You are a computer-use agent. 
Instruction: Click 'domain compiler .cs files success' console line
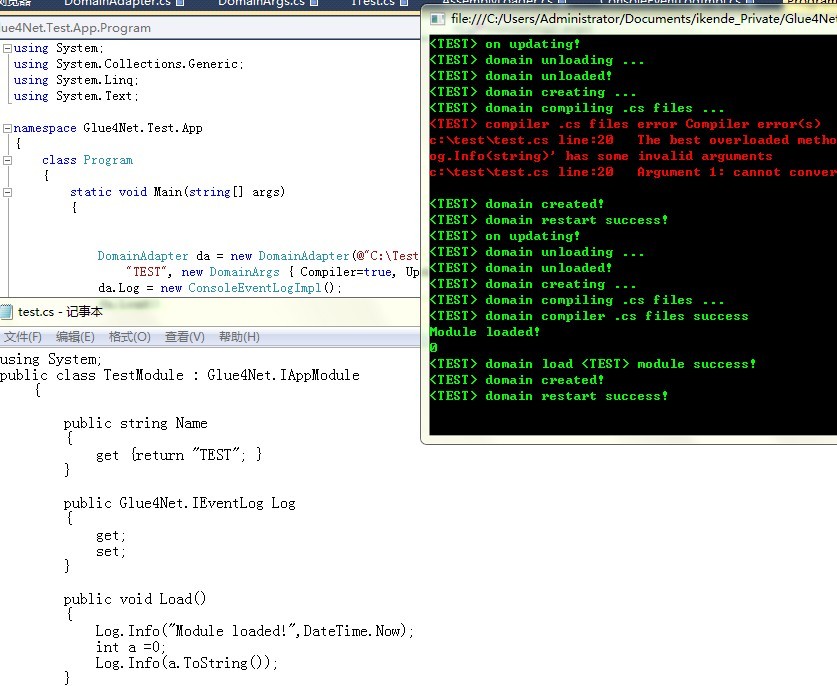[x=589, y=316]
